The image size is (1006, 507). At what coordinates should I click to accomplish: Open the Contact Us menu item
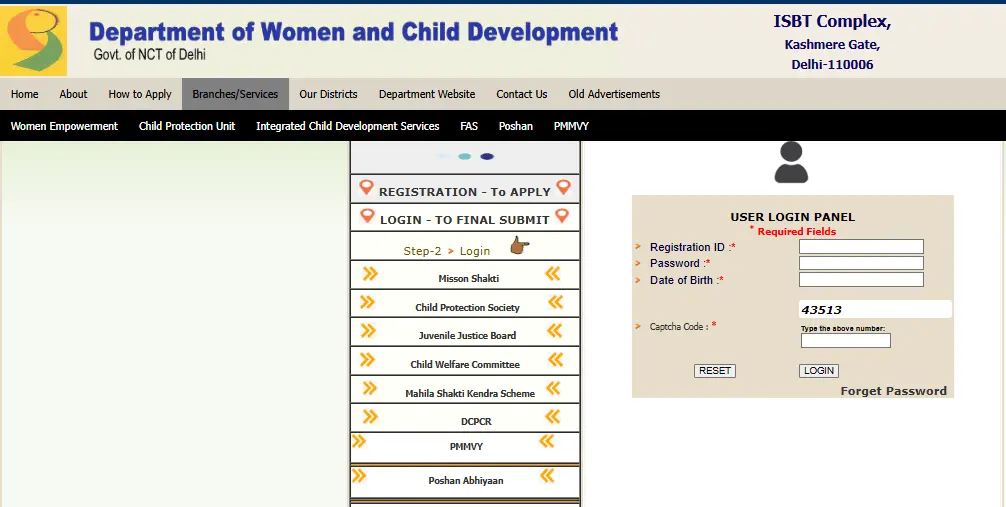(522, 94)
